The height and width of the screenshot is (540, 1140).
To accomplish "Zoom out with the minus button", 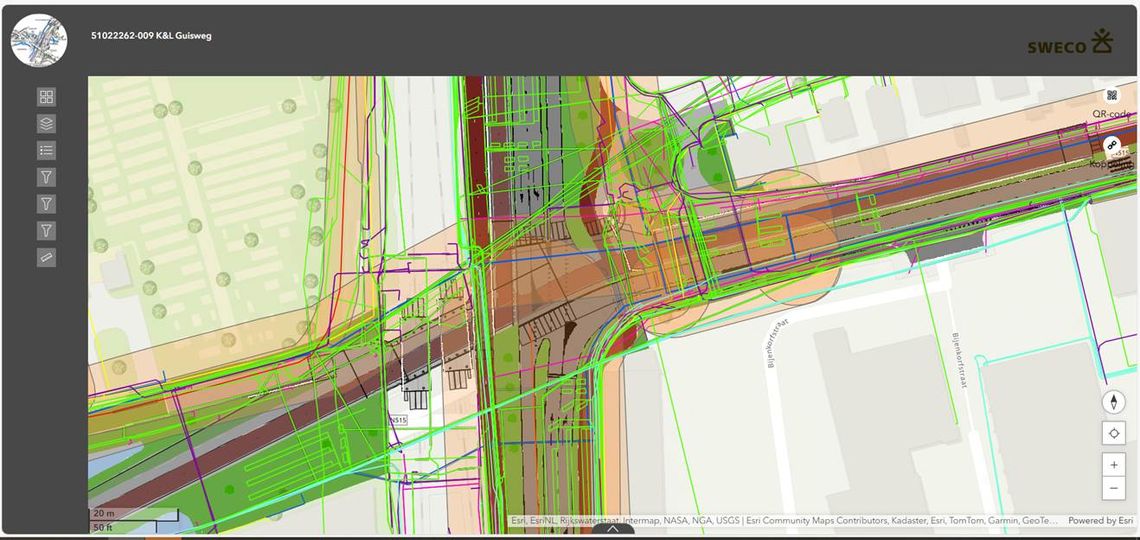I will coord(1113,488).
